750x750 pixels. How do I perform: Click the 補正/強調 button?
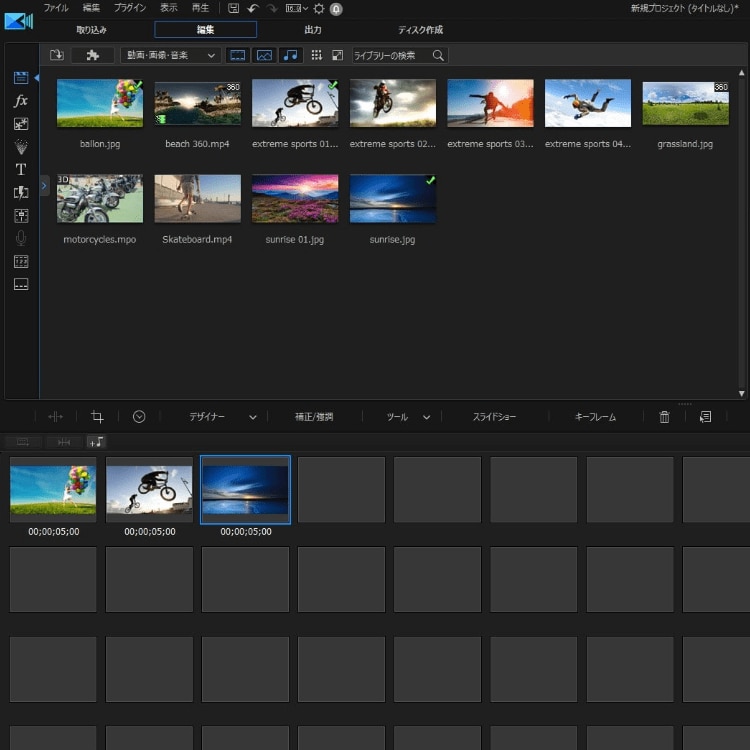tap(314, 417)
